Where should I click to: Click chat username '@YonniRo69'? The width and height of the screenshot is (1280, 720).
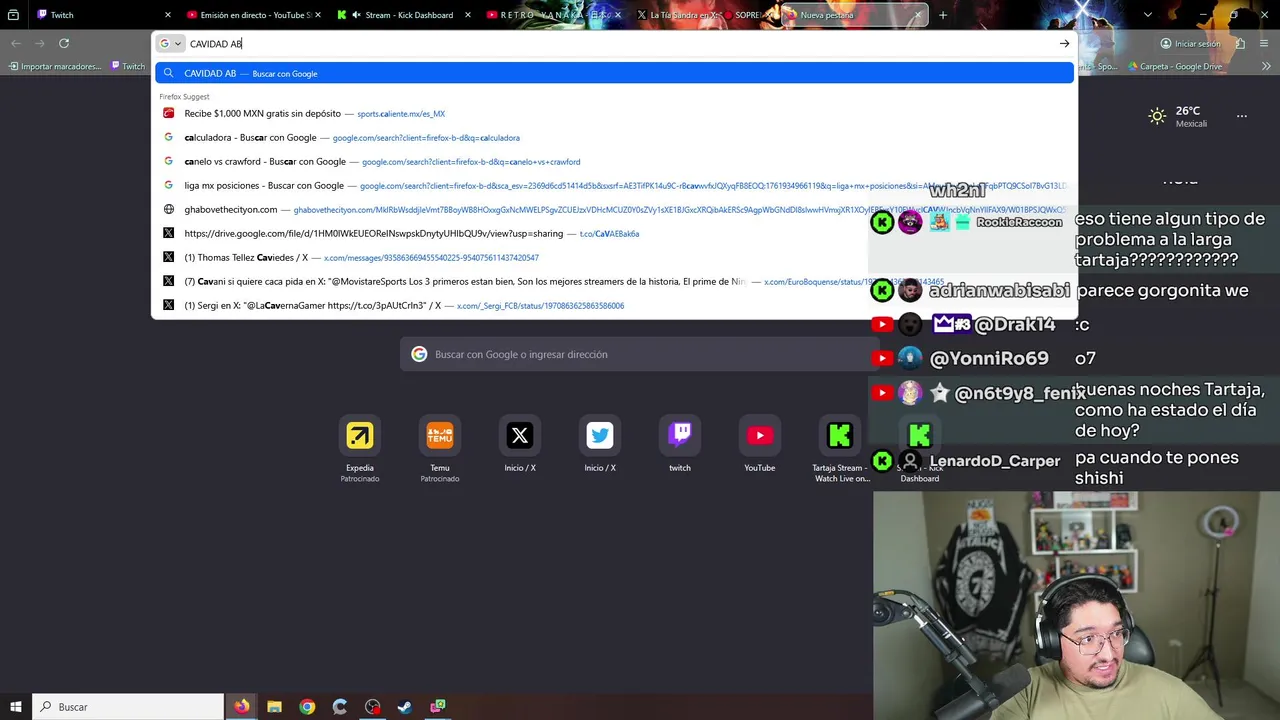989,358
